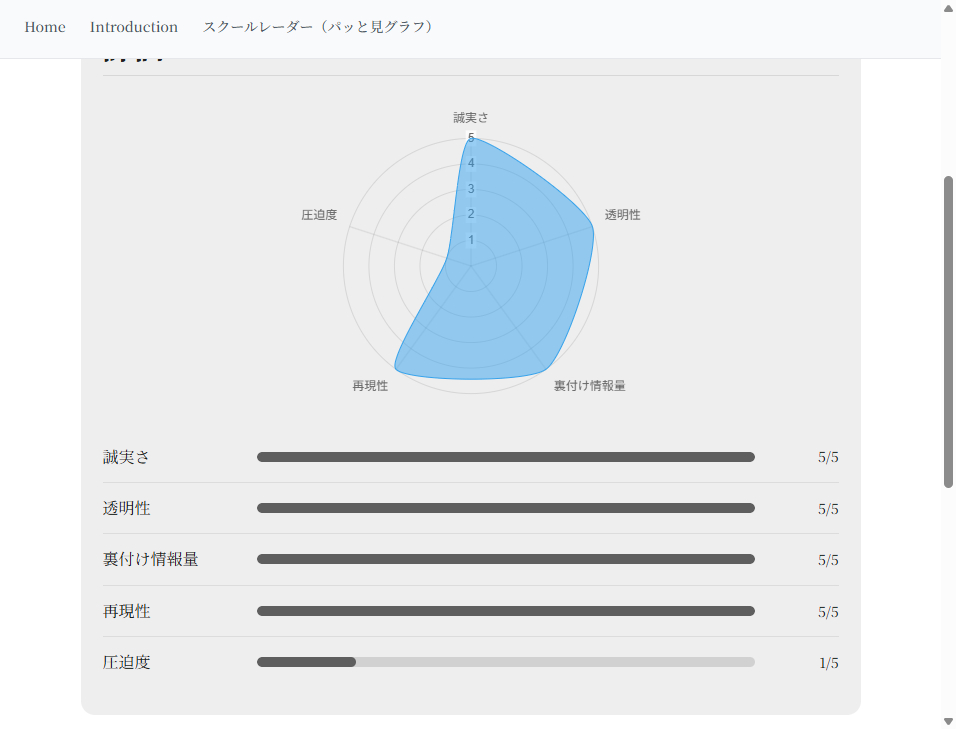Screen dimensions: 956x729
Task: Click the down arrow at the bottom of the scrollbar
Action: coord(948,722)
